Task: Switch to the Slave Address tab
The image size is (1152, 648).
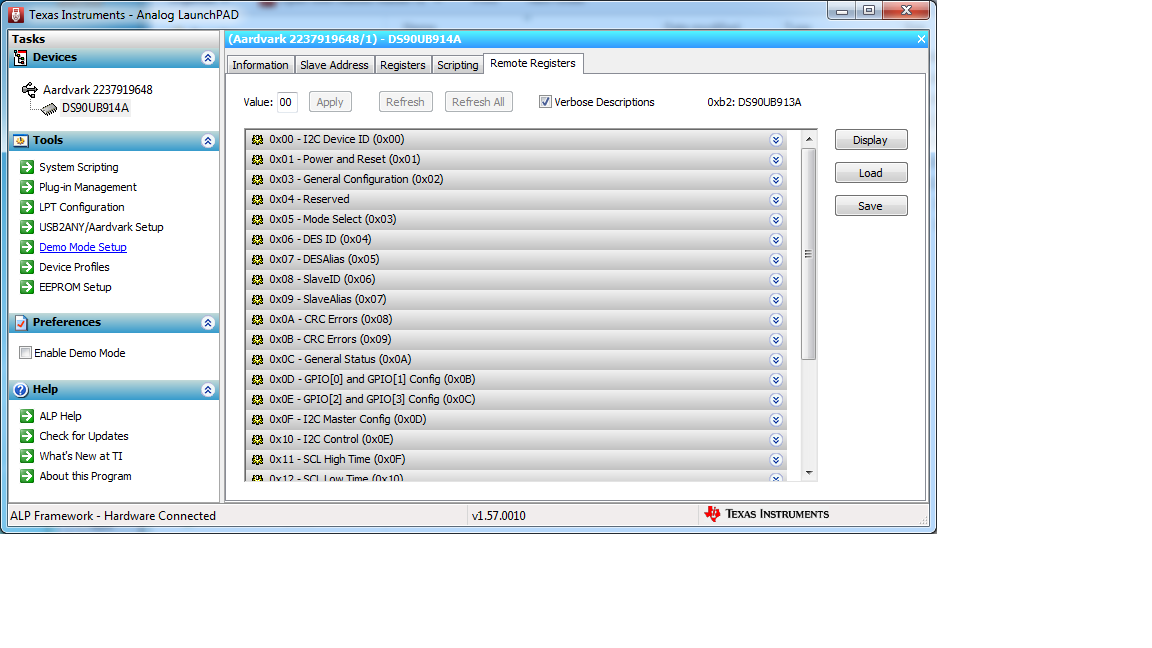Action: click(334, 65)
